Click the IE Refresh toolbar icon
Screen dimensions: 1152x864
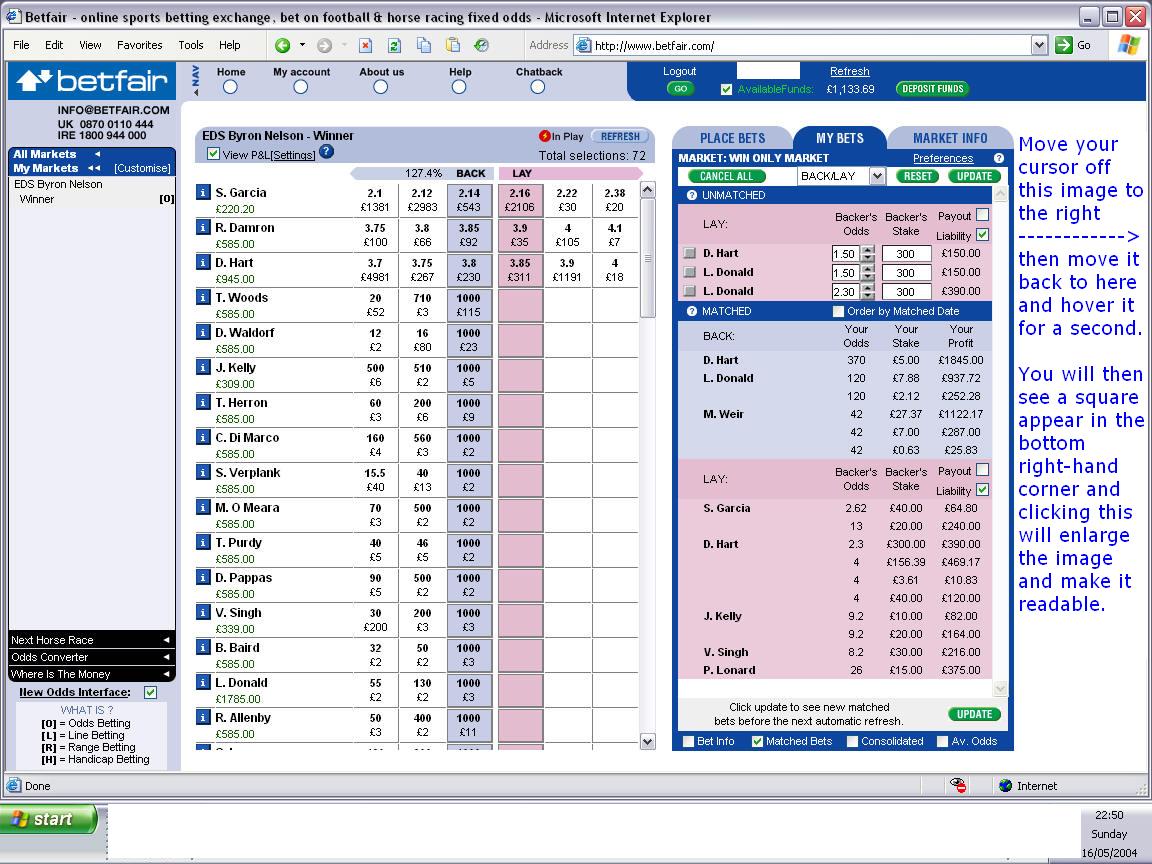pos(394,45)
